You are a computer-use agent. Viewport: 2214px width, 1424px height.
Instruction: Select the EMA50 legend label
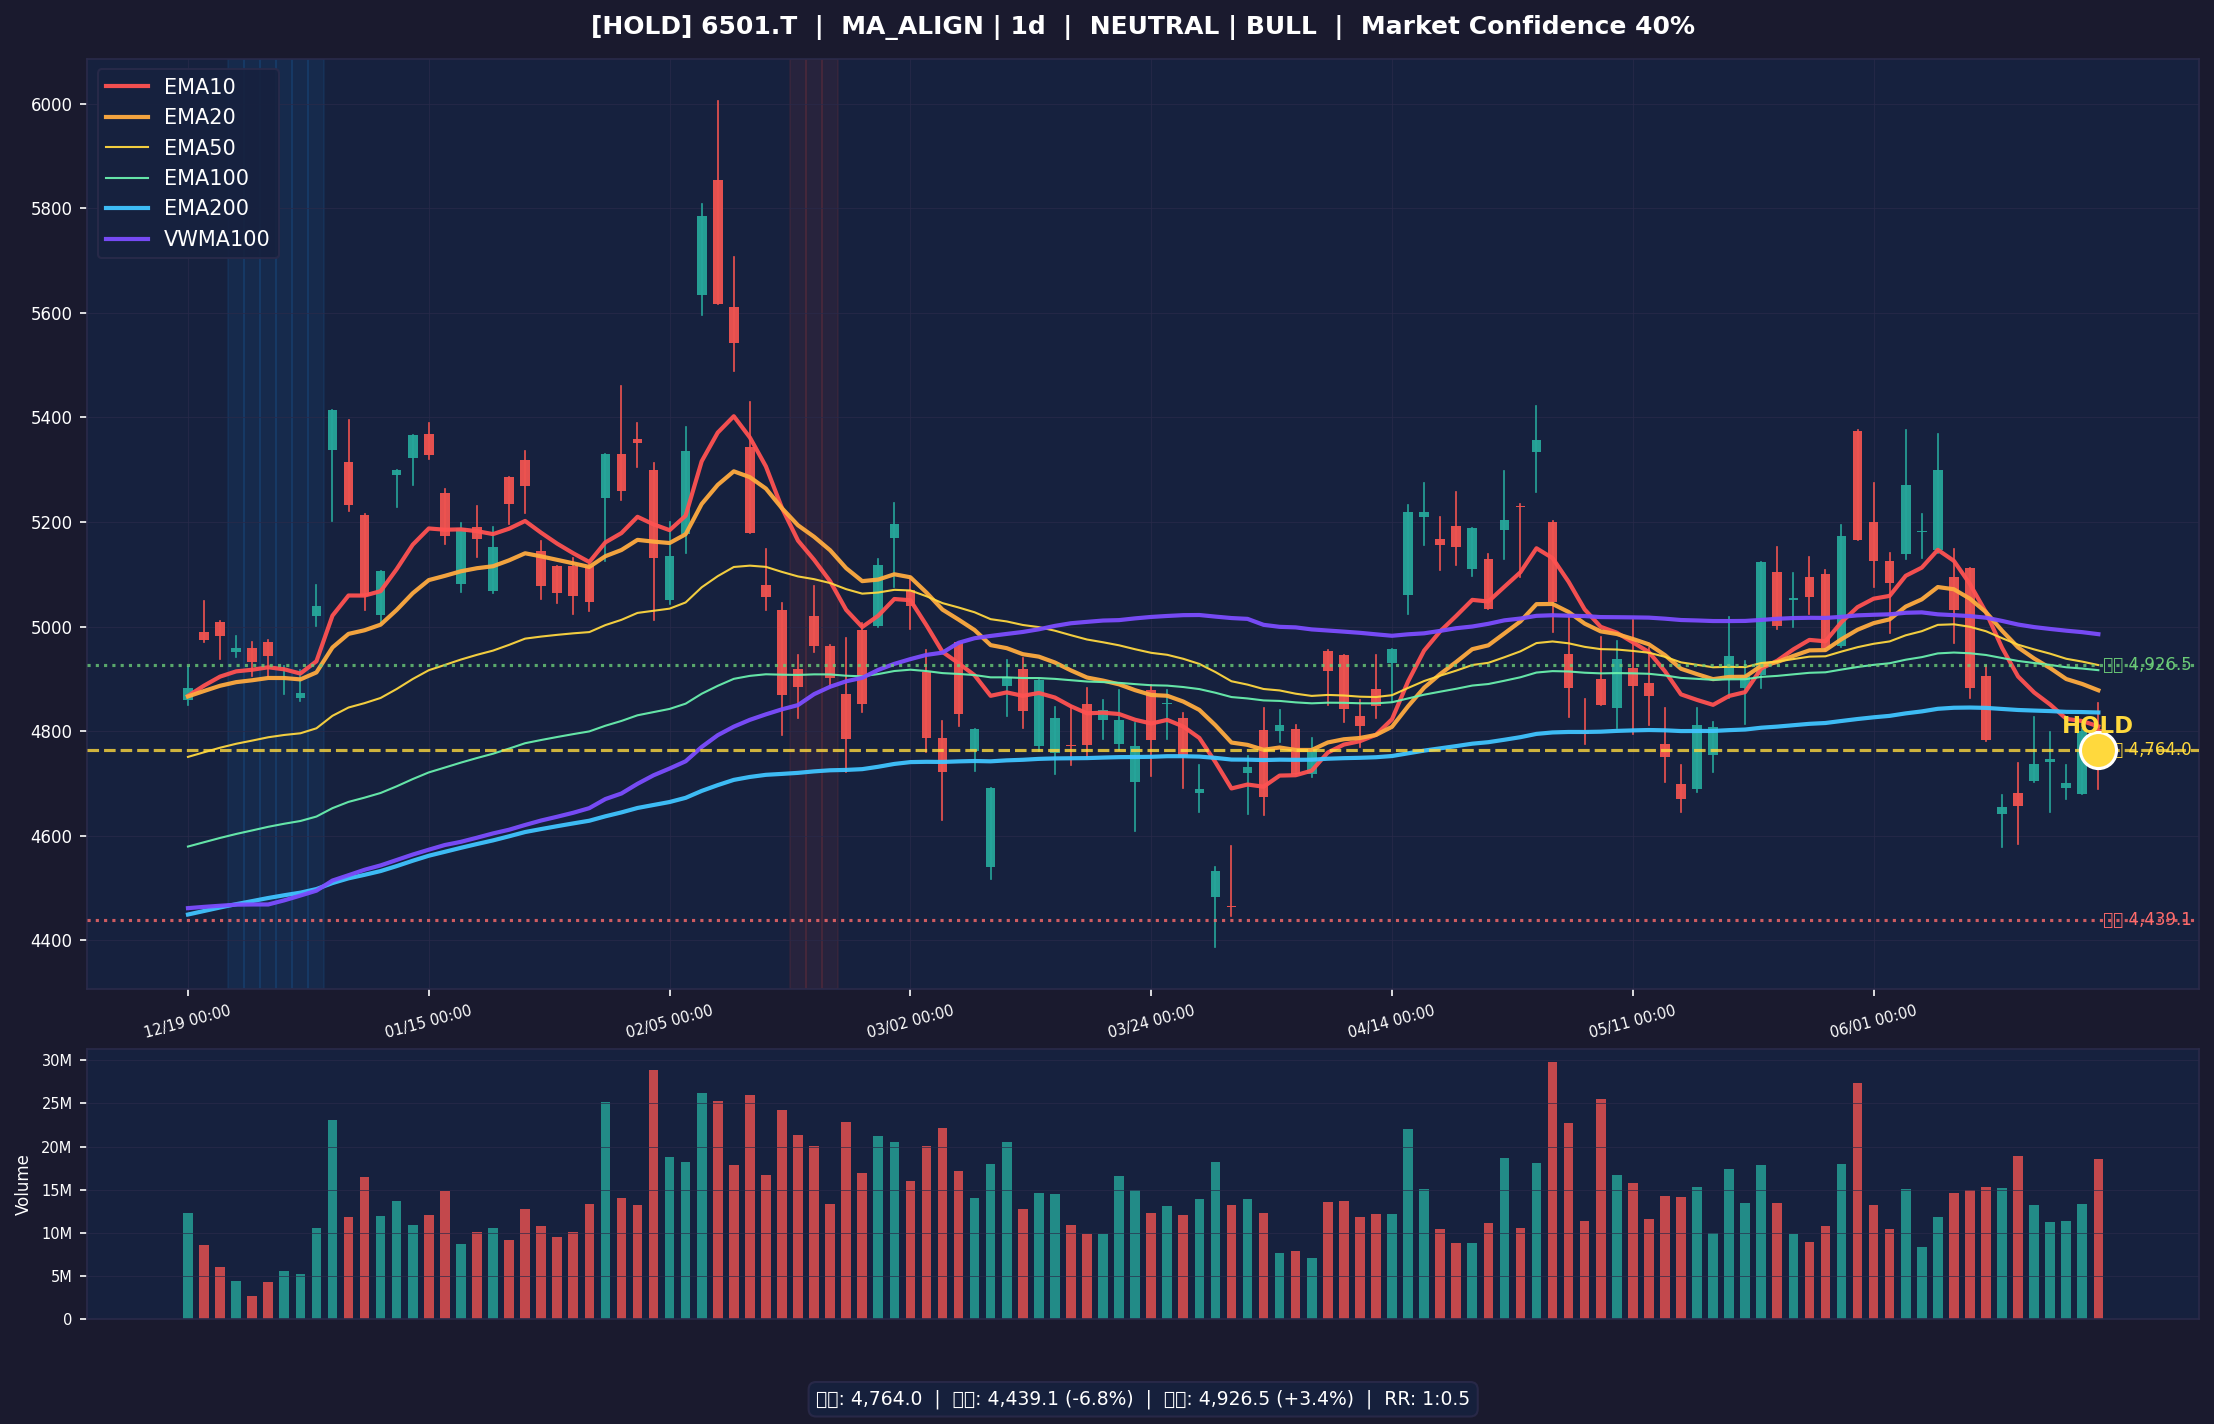(x=199, y=148)
